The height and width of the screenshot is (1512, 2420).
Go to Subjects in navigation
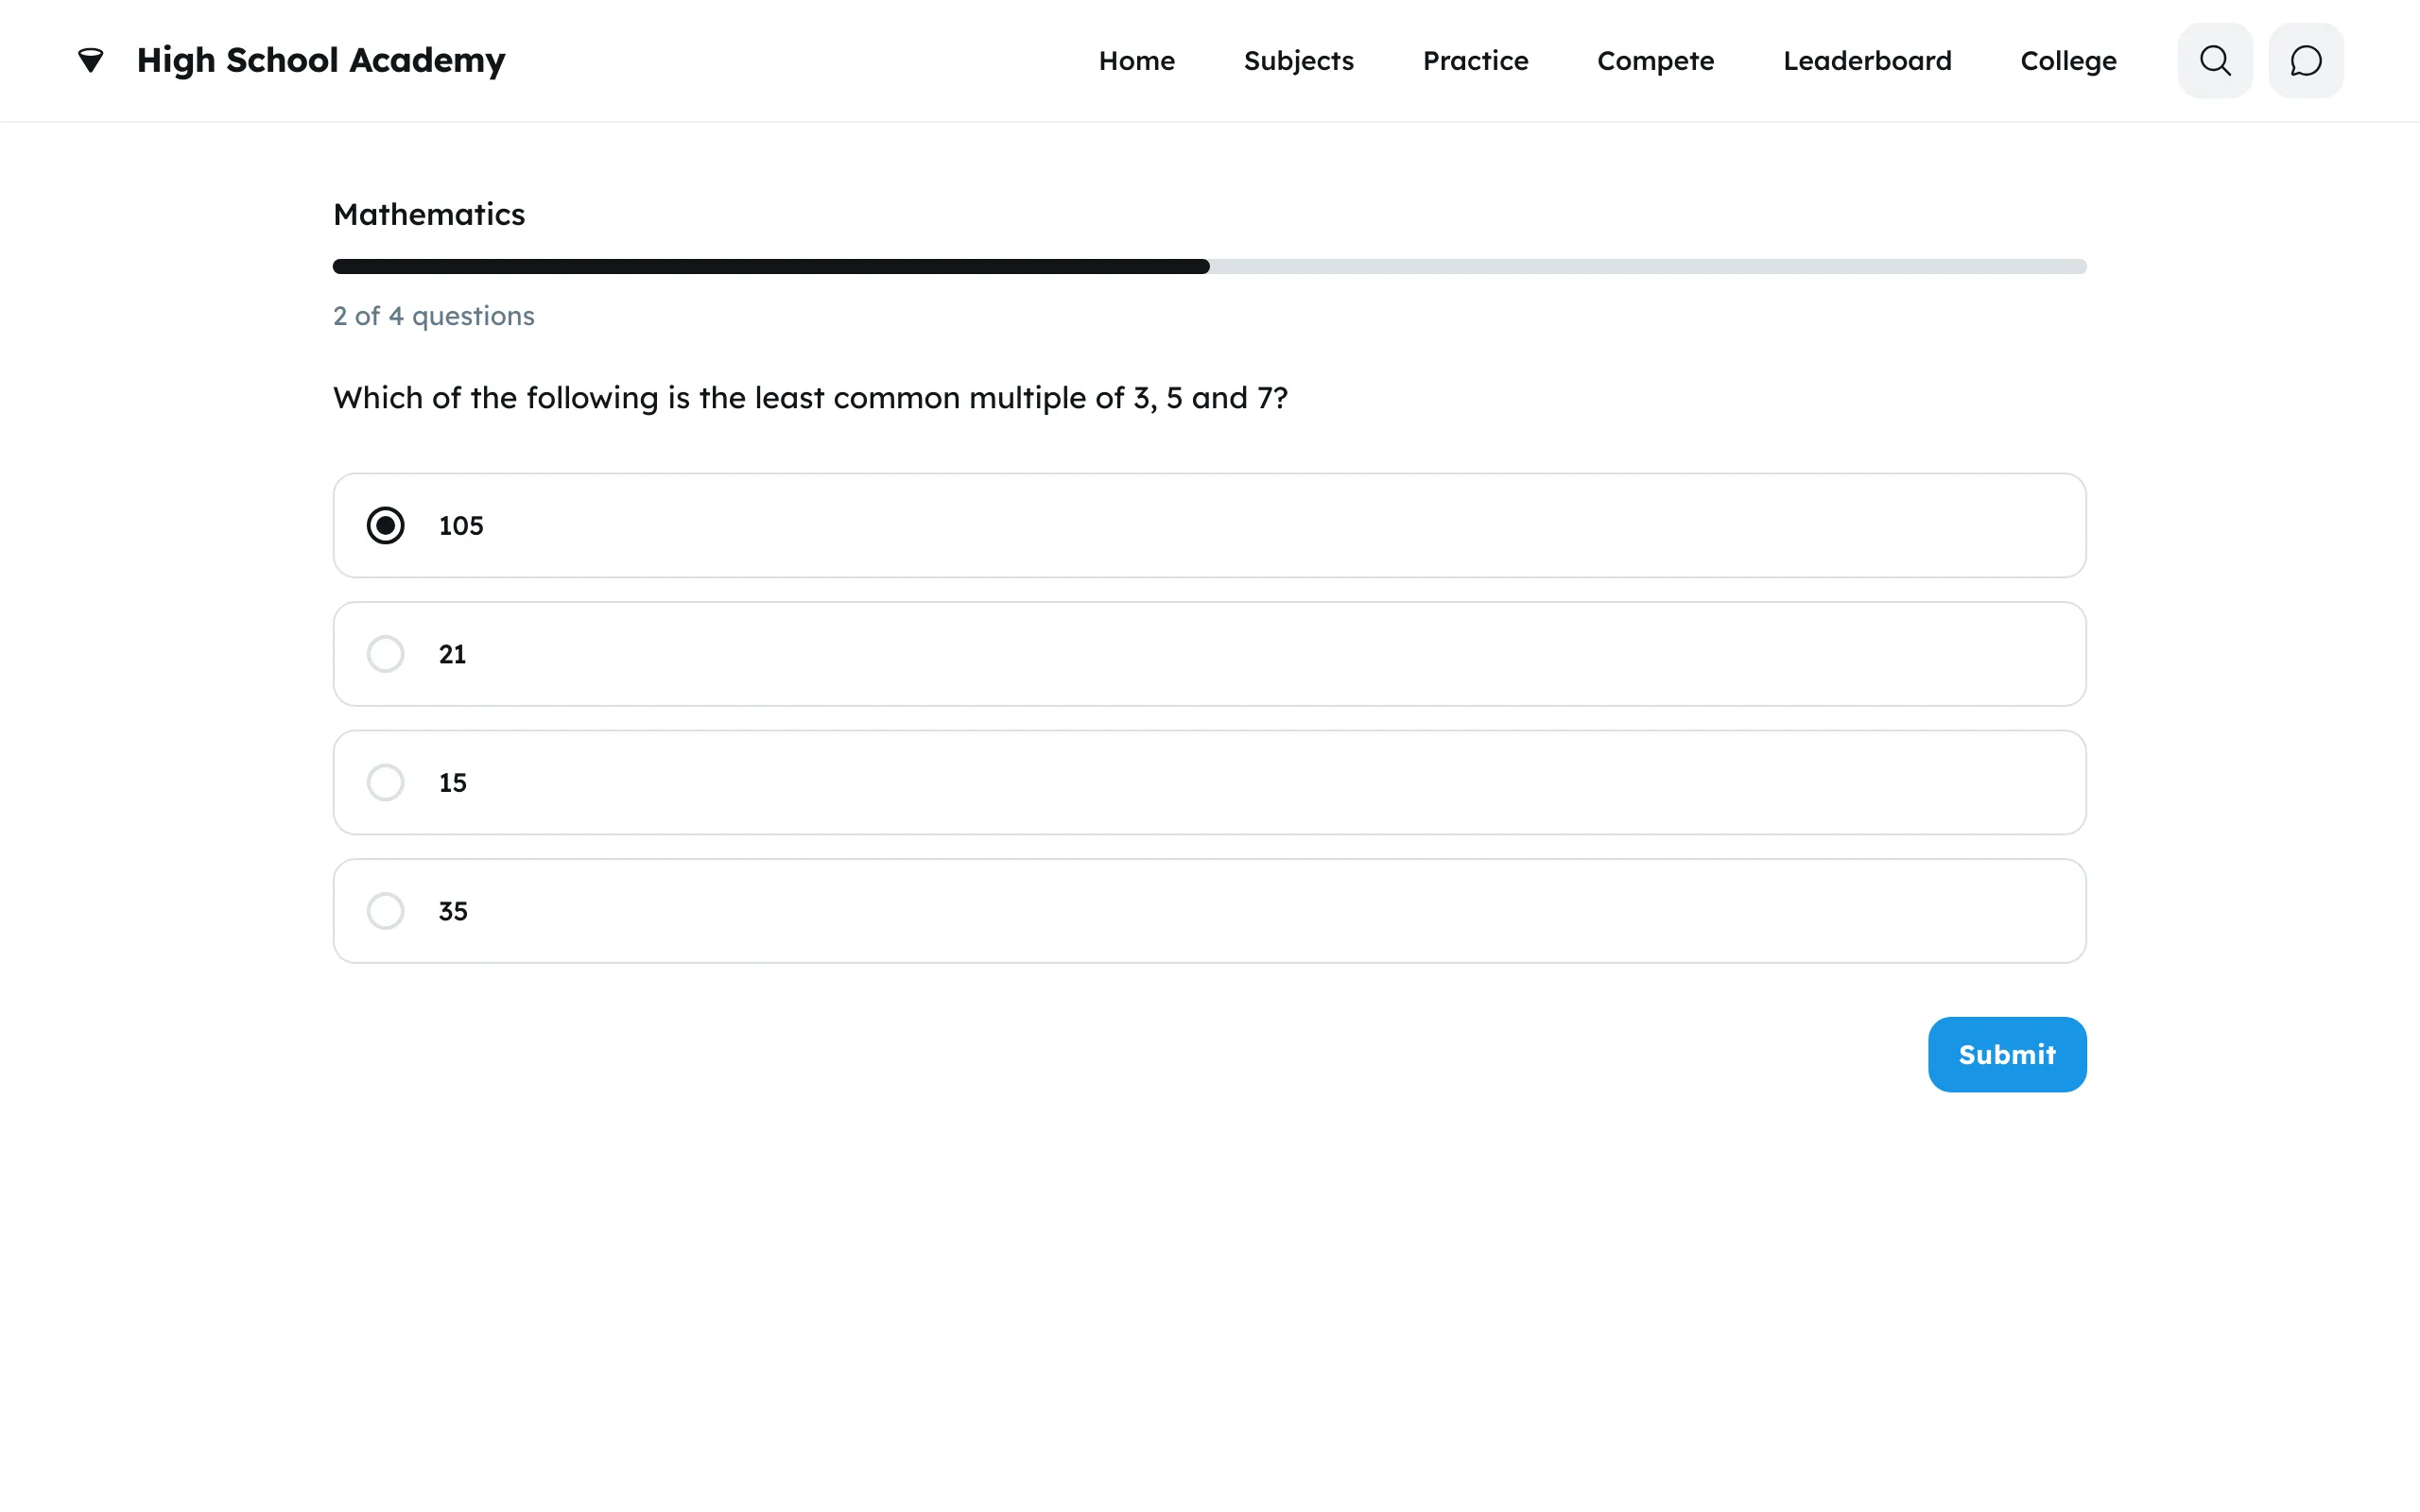1298,61
